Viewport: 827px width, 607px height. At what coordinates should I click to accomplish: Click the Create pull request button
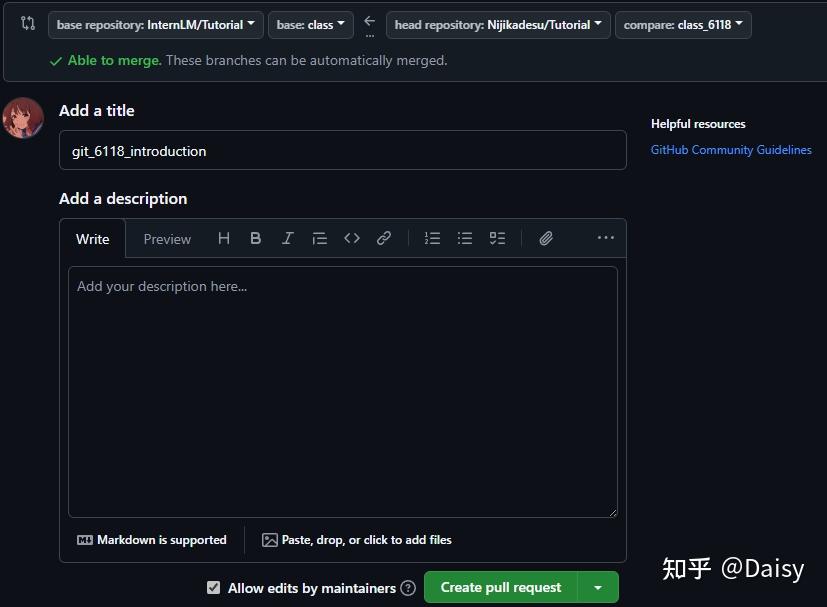tap(500, 587)
